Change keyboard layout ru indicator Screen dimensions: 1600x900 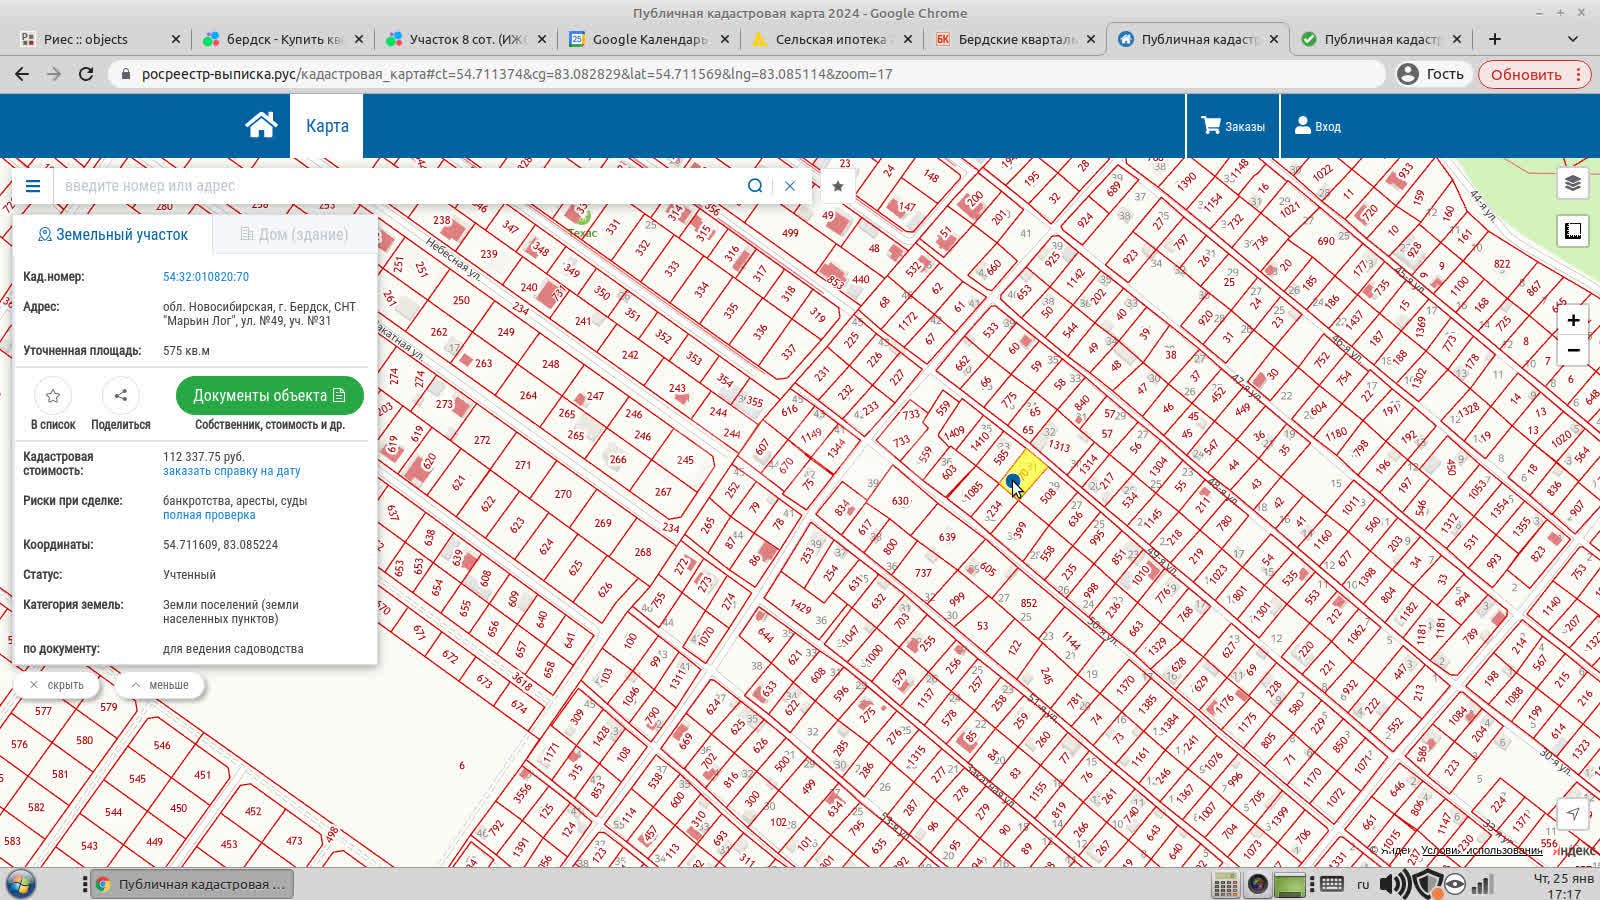pyautogui.click(x=1363, y=885)
